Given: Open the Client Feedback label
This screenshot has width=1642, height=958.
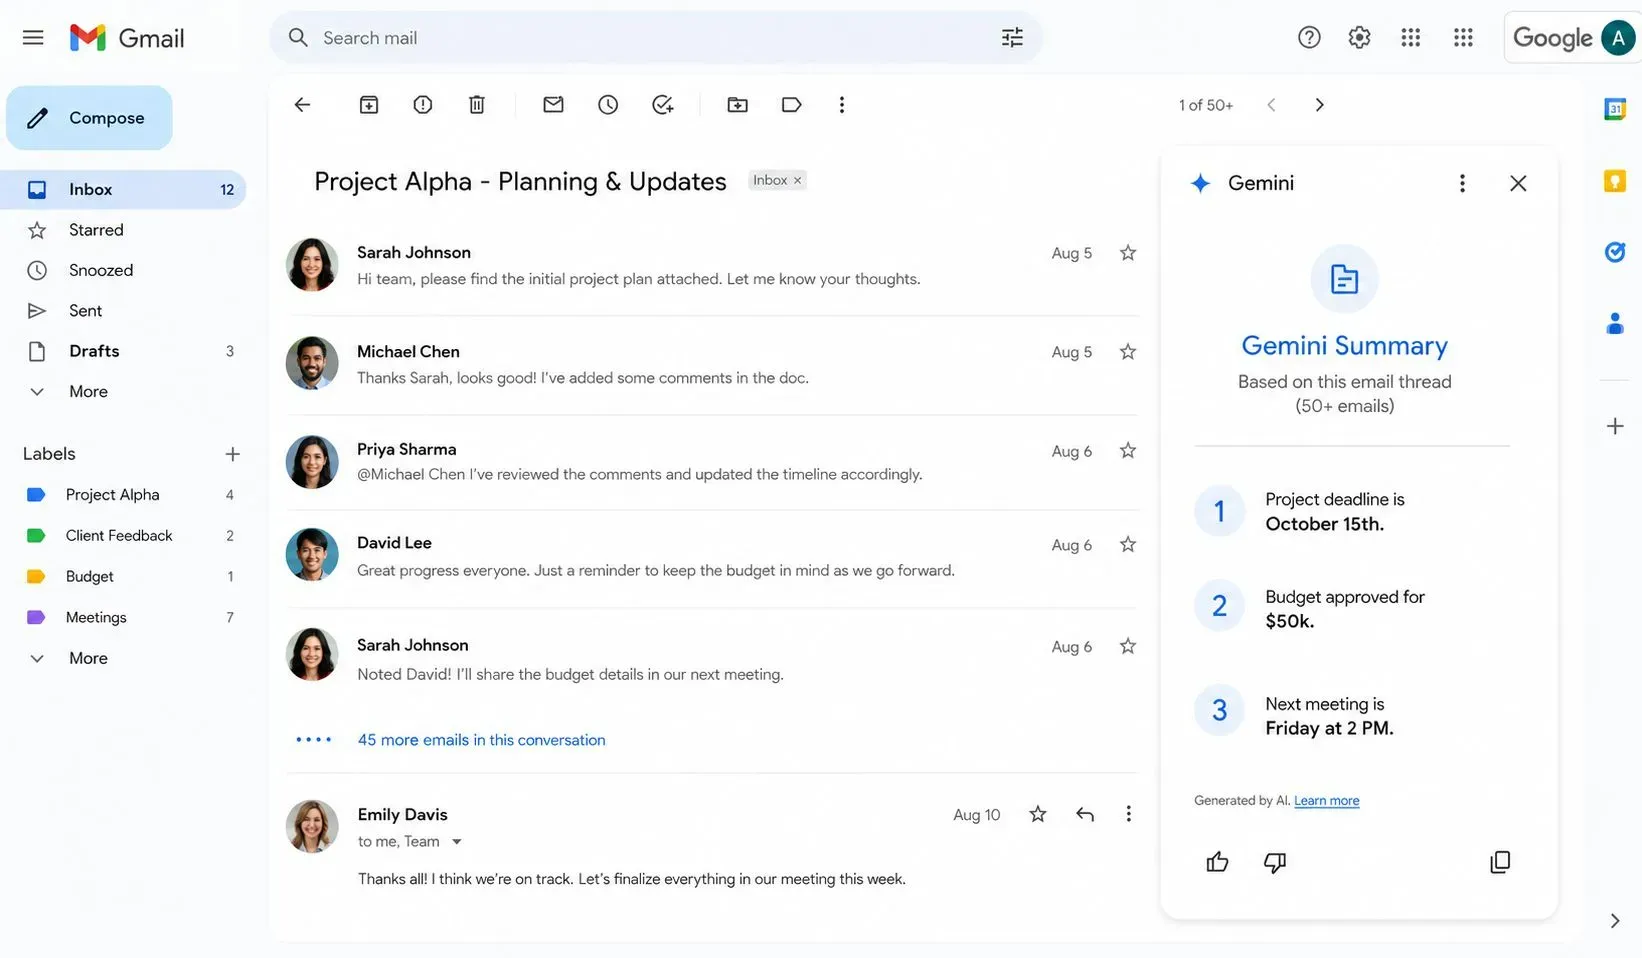Looking at the screenshot, I should (123, 536).
